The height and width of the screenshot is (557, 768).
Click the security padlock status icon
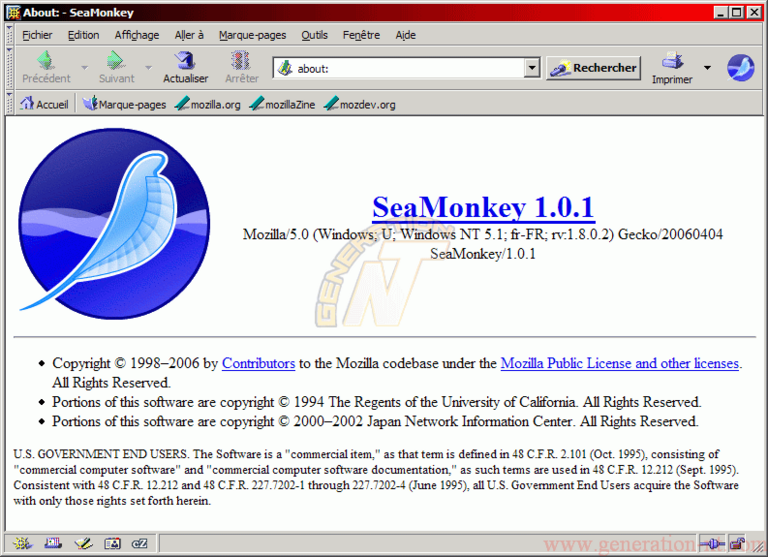click(x=736, y=543)
